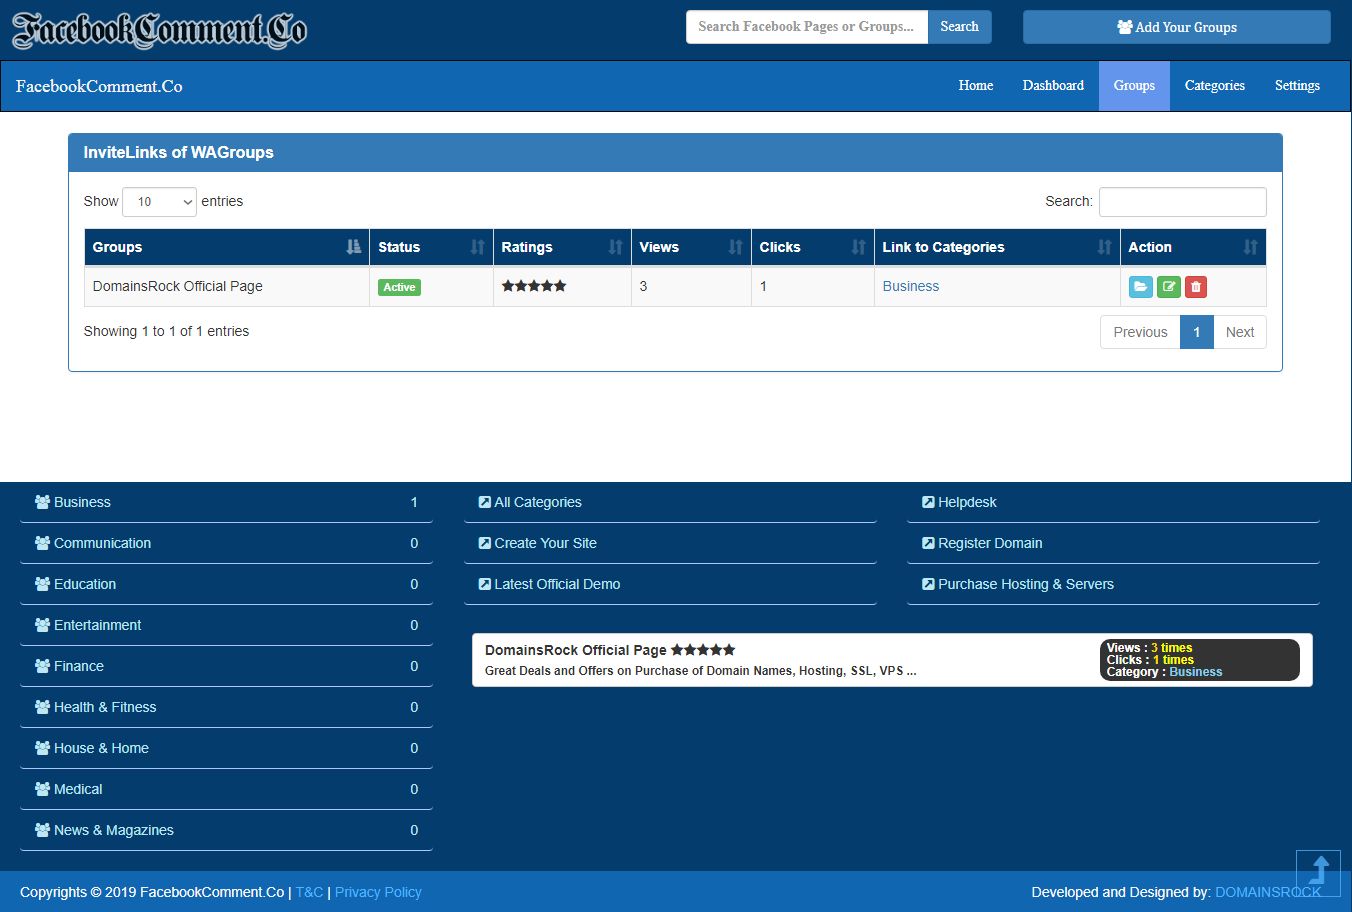Open the Business category link in the table
Screen dimensions: 1352x912
pos(910,286)
